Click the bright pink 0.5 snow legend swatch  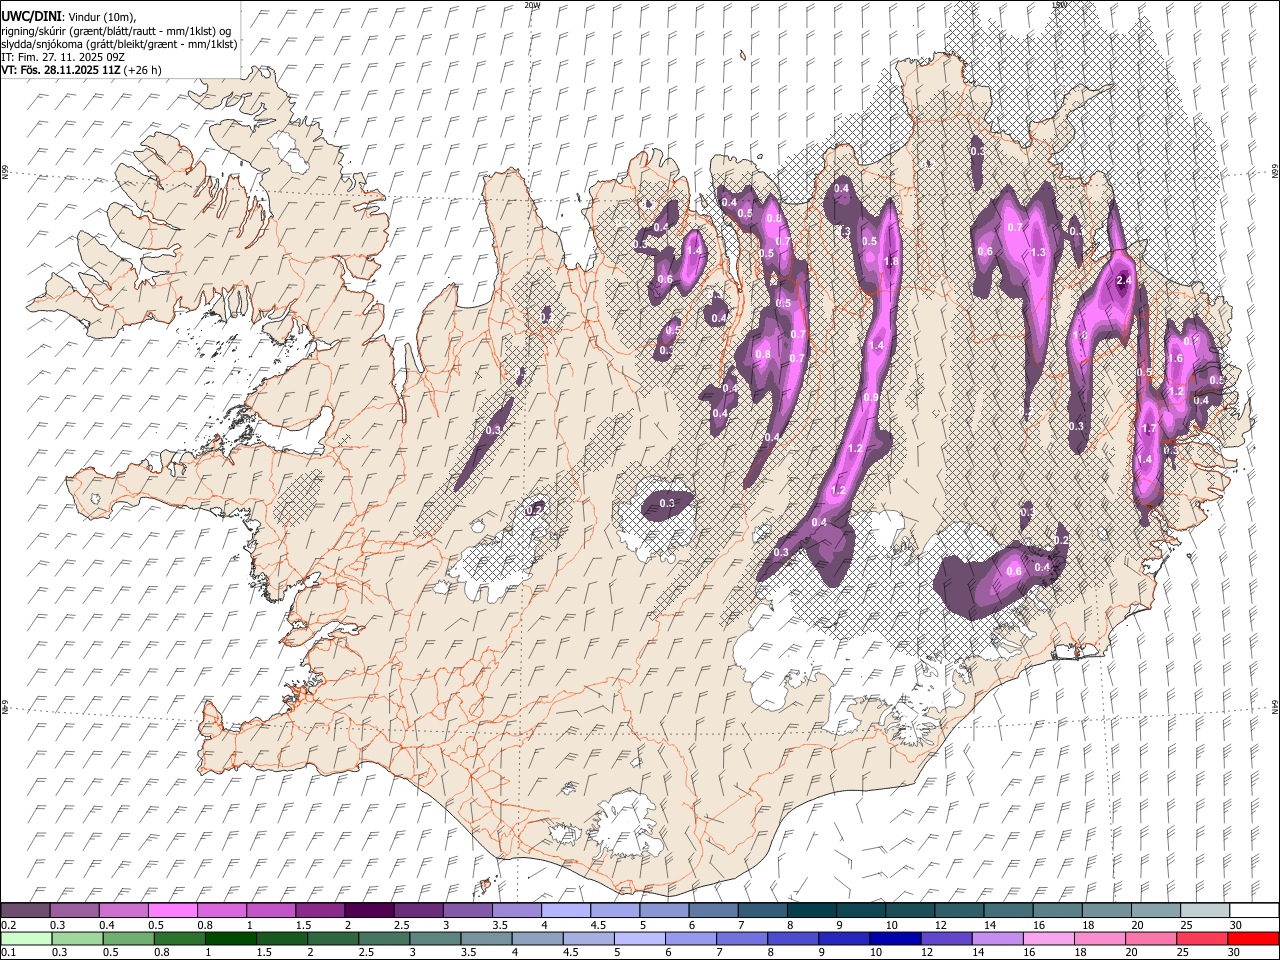[x=173, y=910]
